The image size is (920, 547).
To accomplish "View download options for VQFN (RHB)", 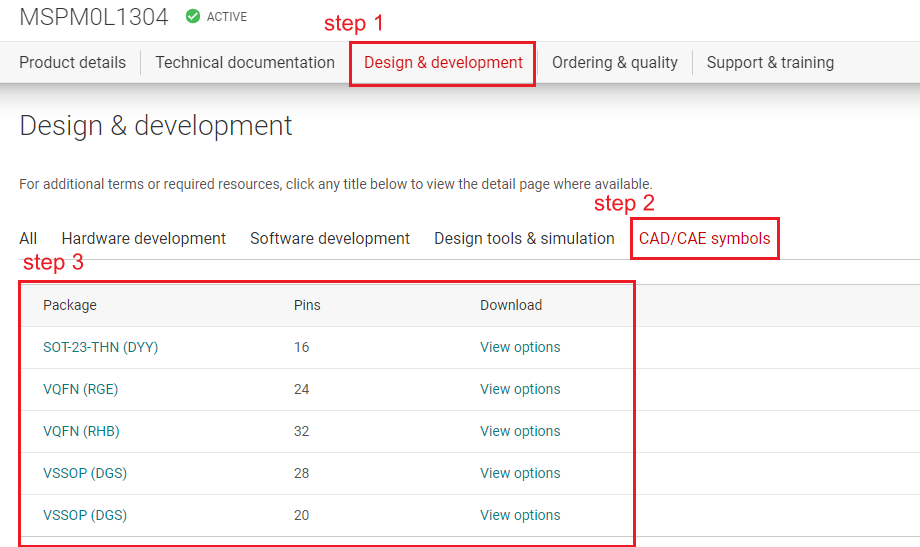I will 520,431.
